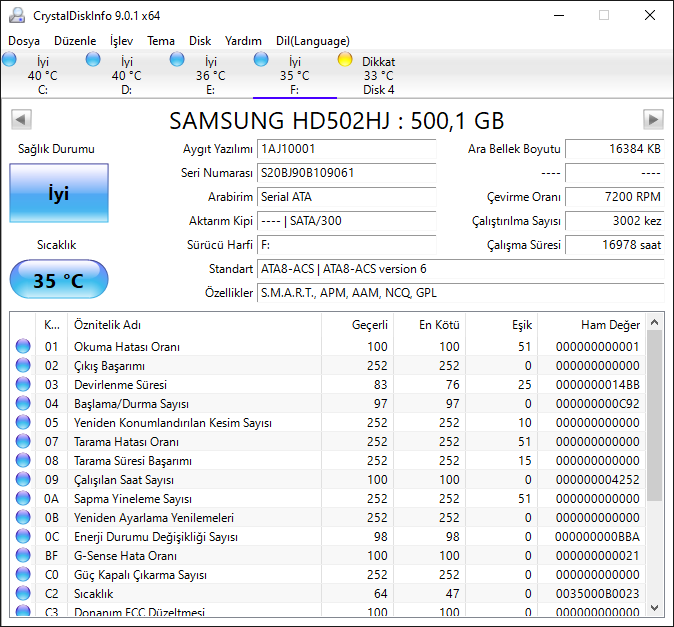The image size is (674, 627).
Task: Click raw value 0035000B0023
Action: point(597,593)
